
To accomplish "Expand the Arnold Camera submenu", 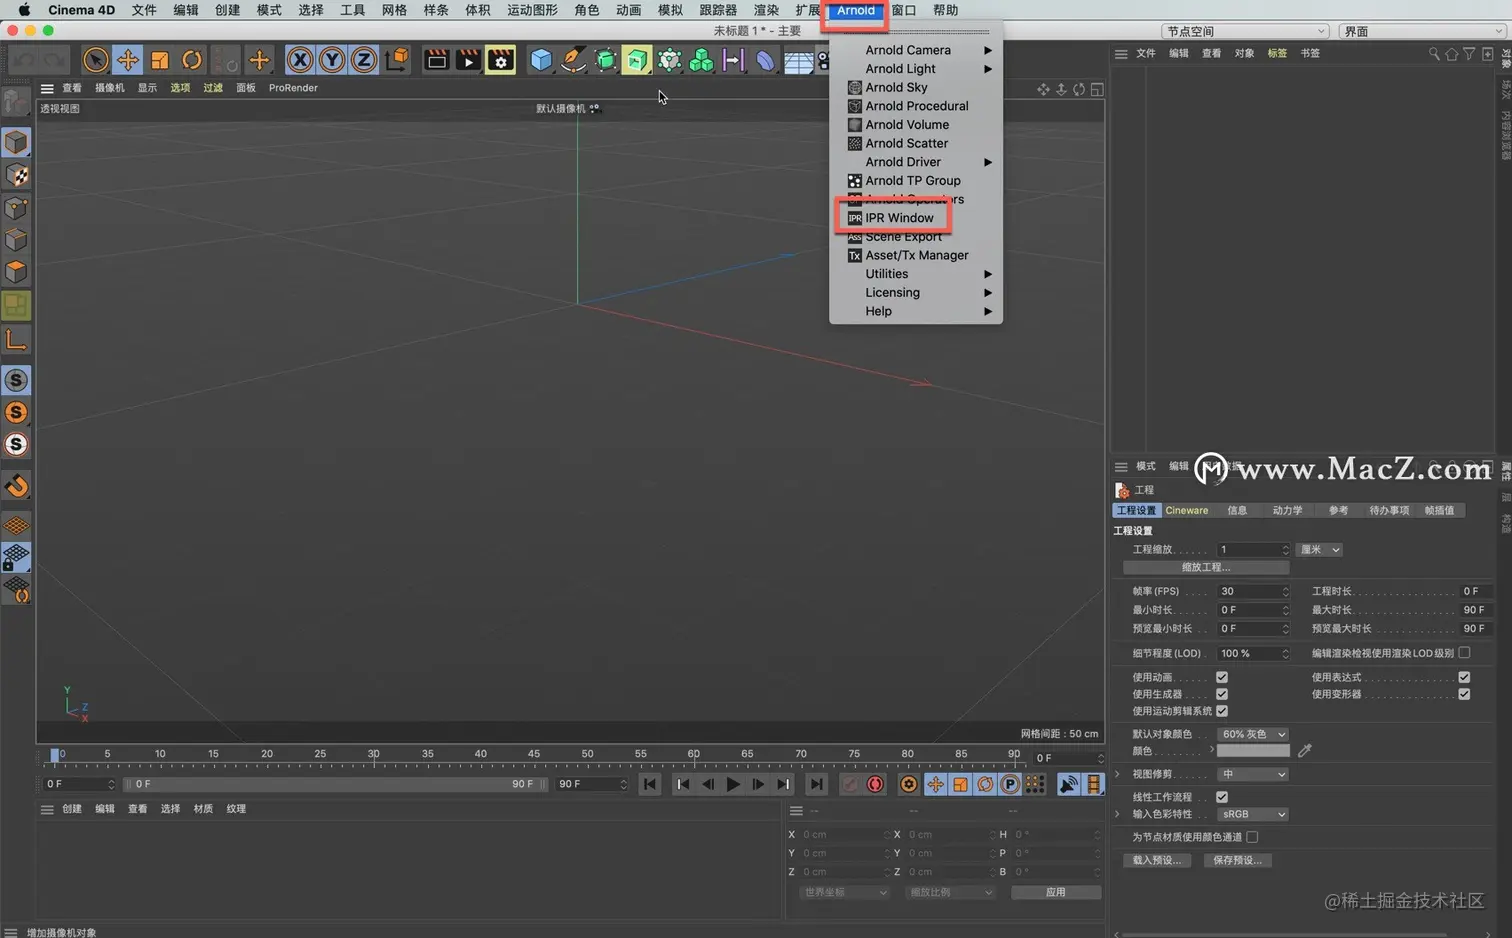I will coord(915,50).
